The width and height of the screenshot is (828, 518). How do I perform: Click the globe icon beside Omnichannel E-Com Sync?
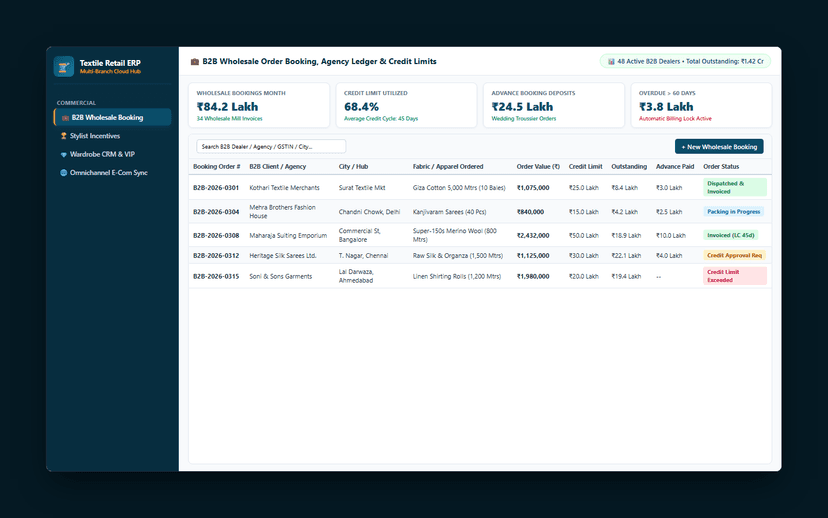tap(64, 173)
